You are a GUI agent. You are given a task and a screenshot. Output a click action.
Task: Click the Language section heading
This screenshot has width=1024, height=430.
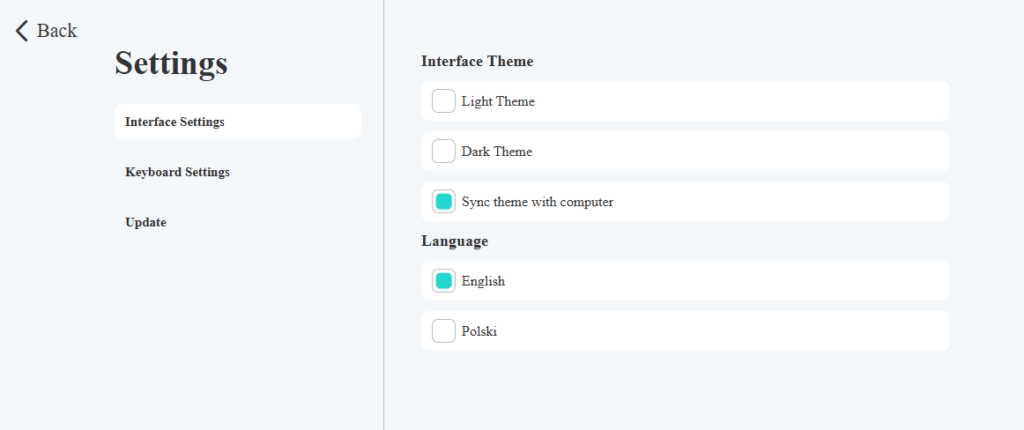454,241
